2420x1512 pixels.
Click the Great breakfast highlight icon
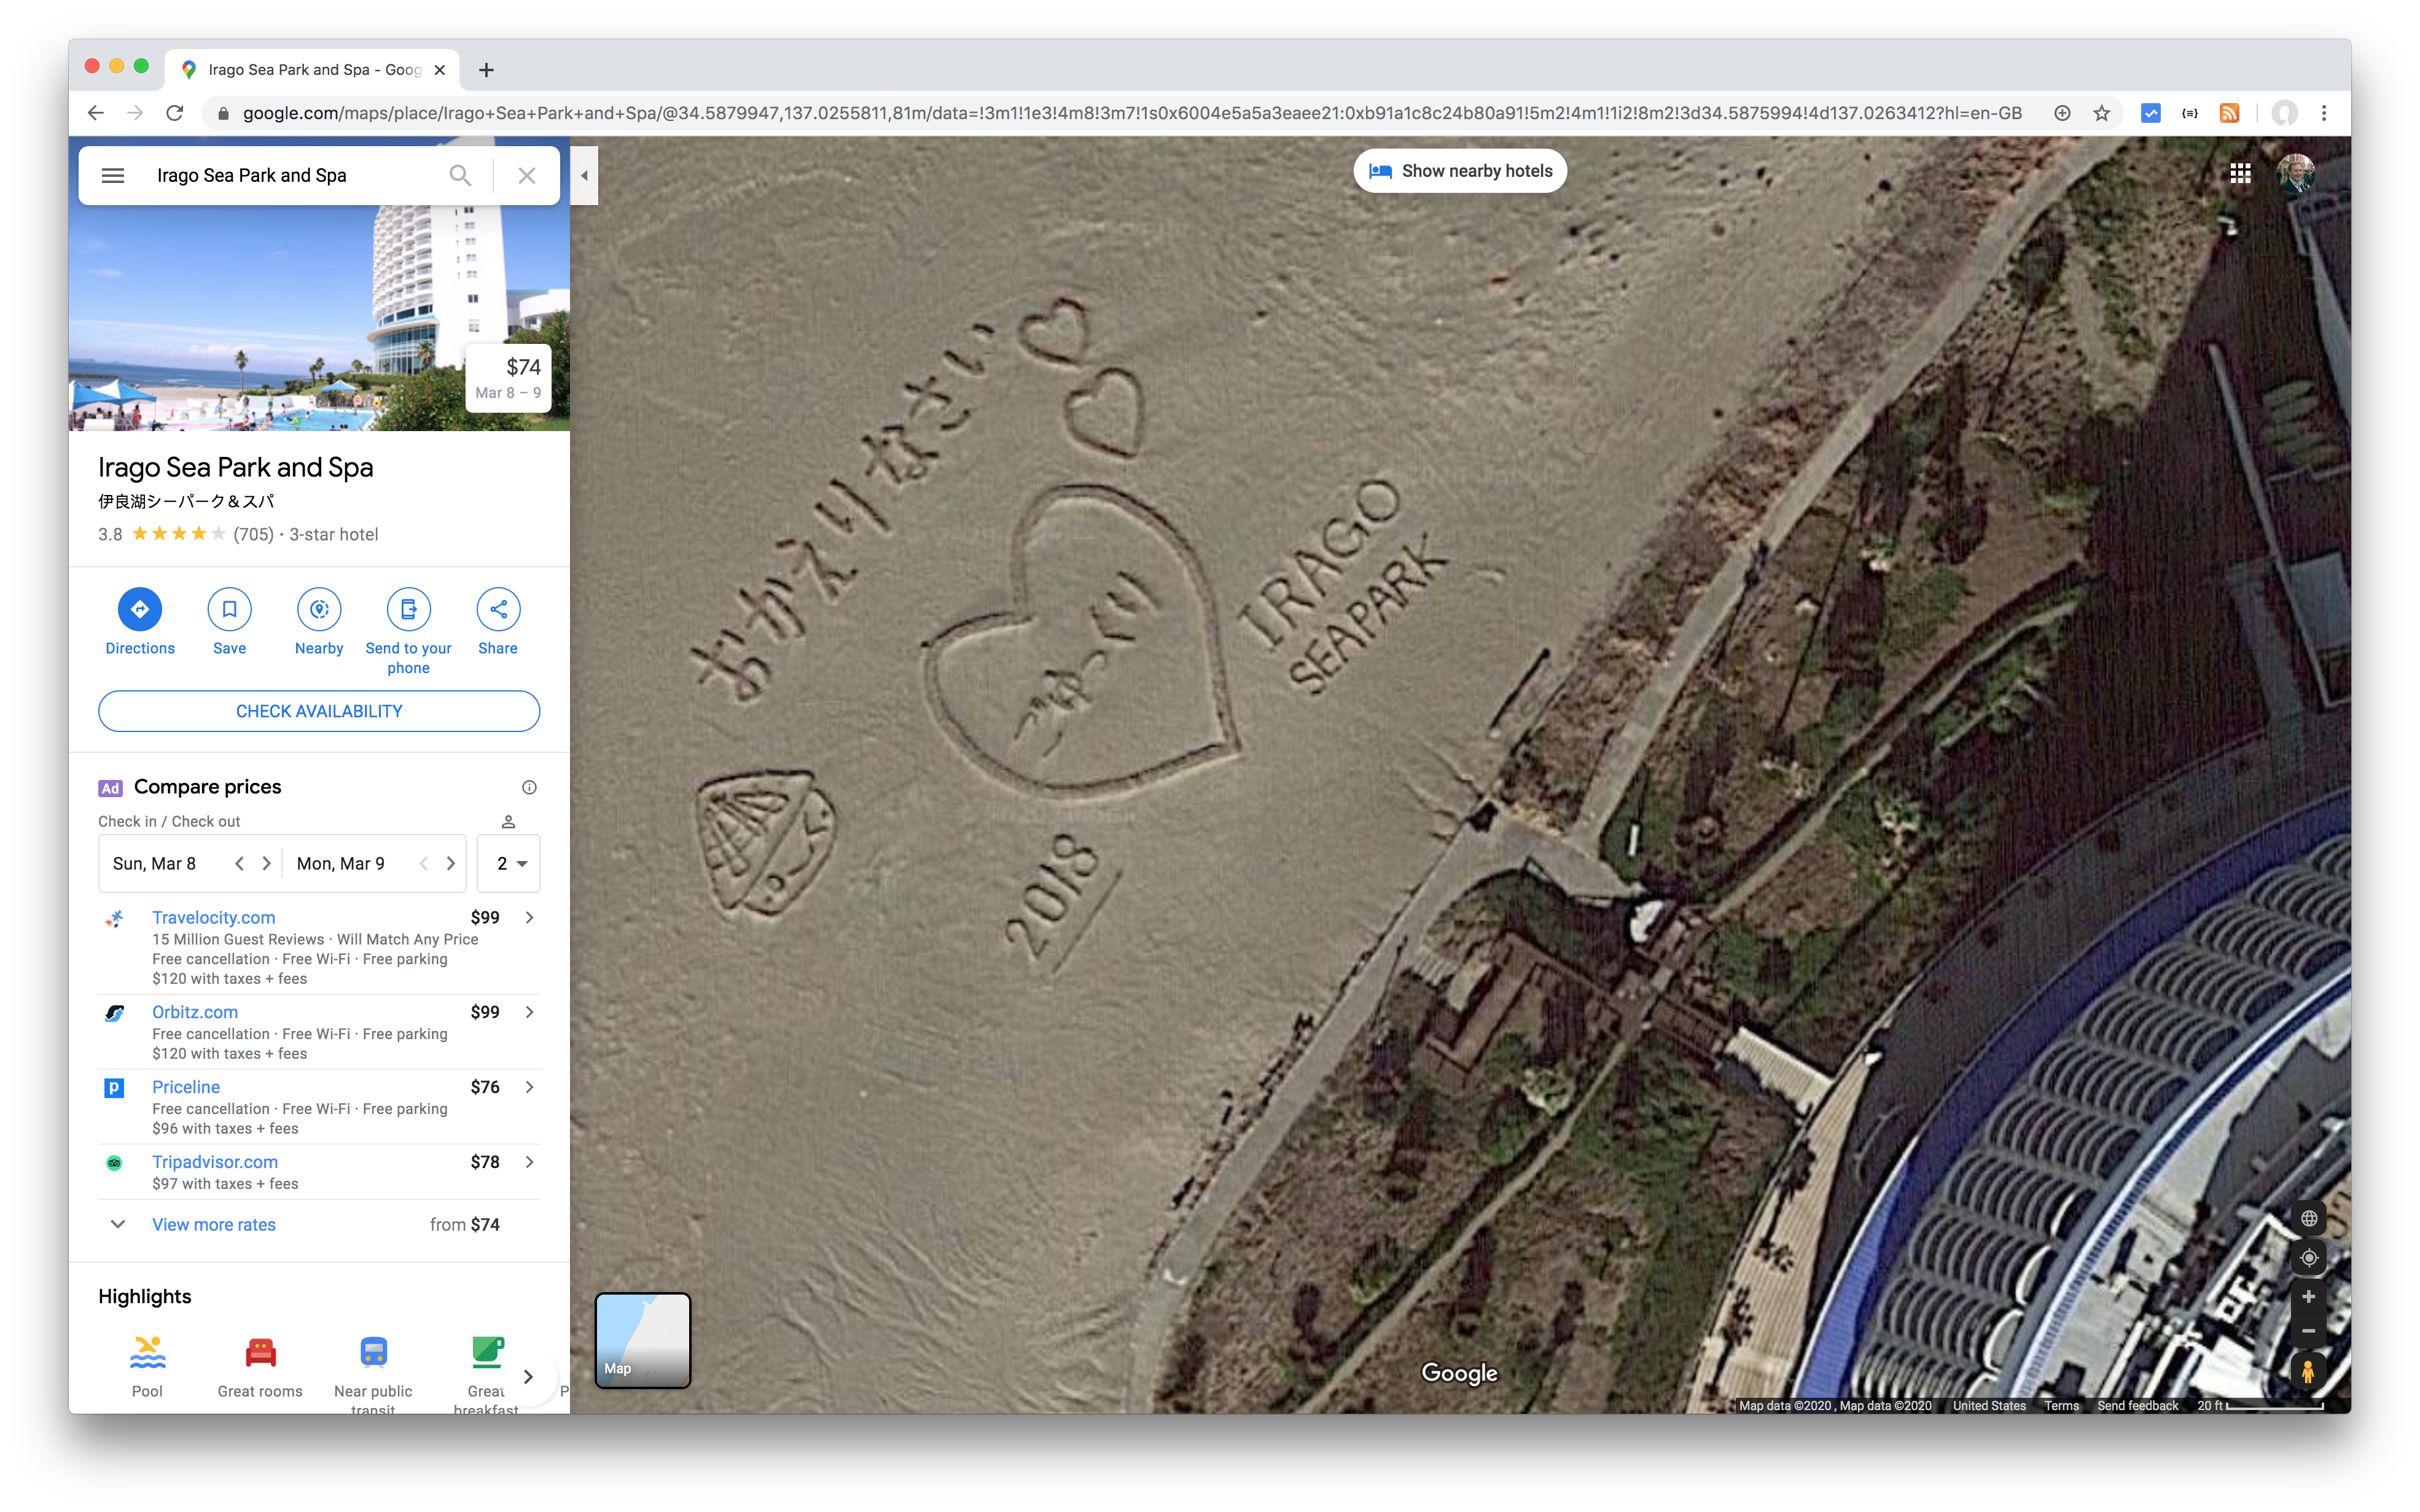tap(487, 1353)
